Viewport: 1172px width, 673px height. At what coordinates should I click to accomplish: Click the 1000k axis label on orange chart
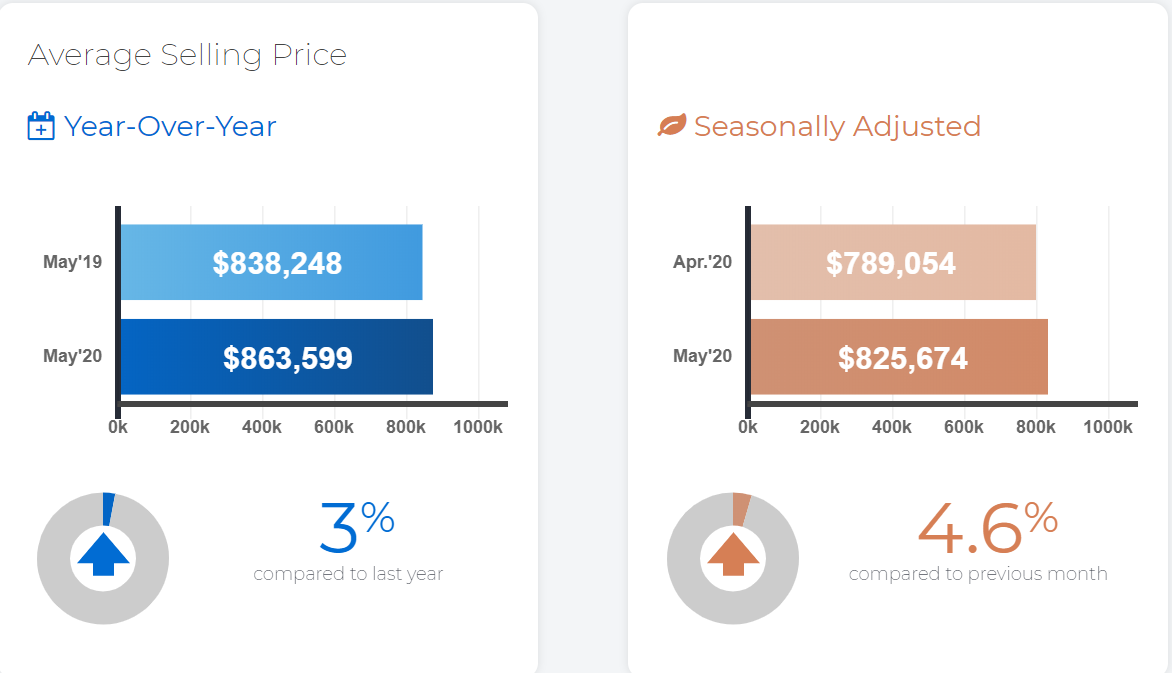pyautogui.click(x=1108, y=427)
